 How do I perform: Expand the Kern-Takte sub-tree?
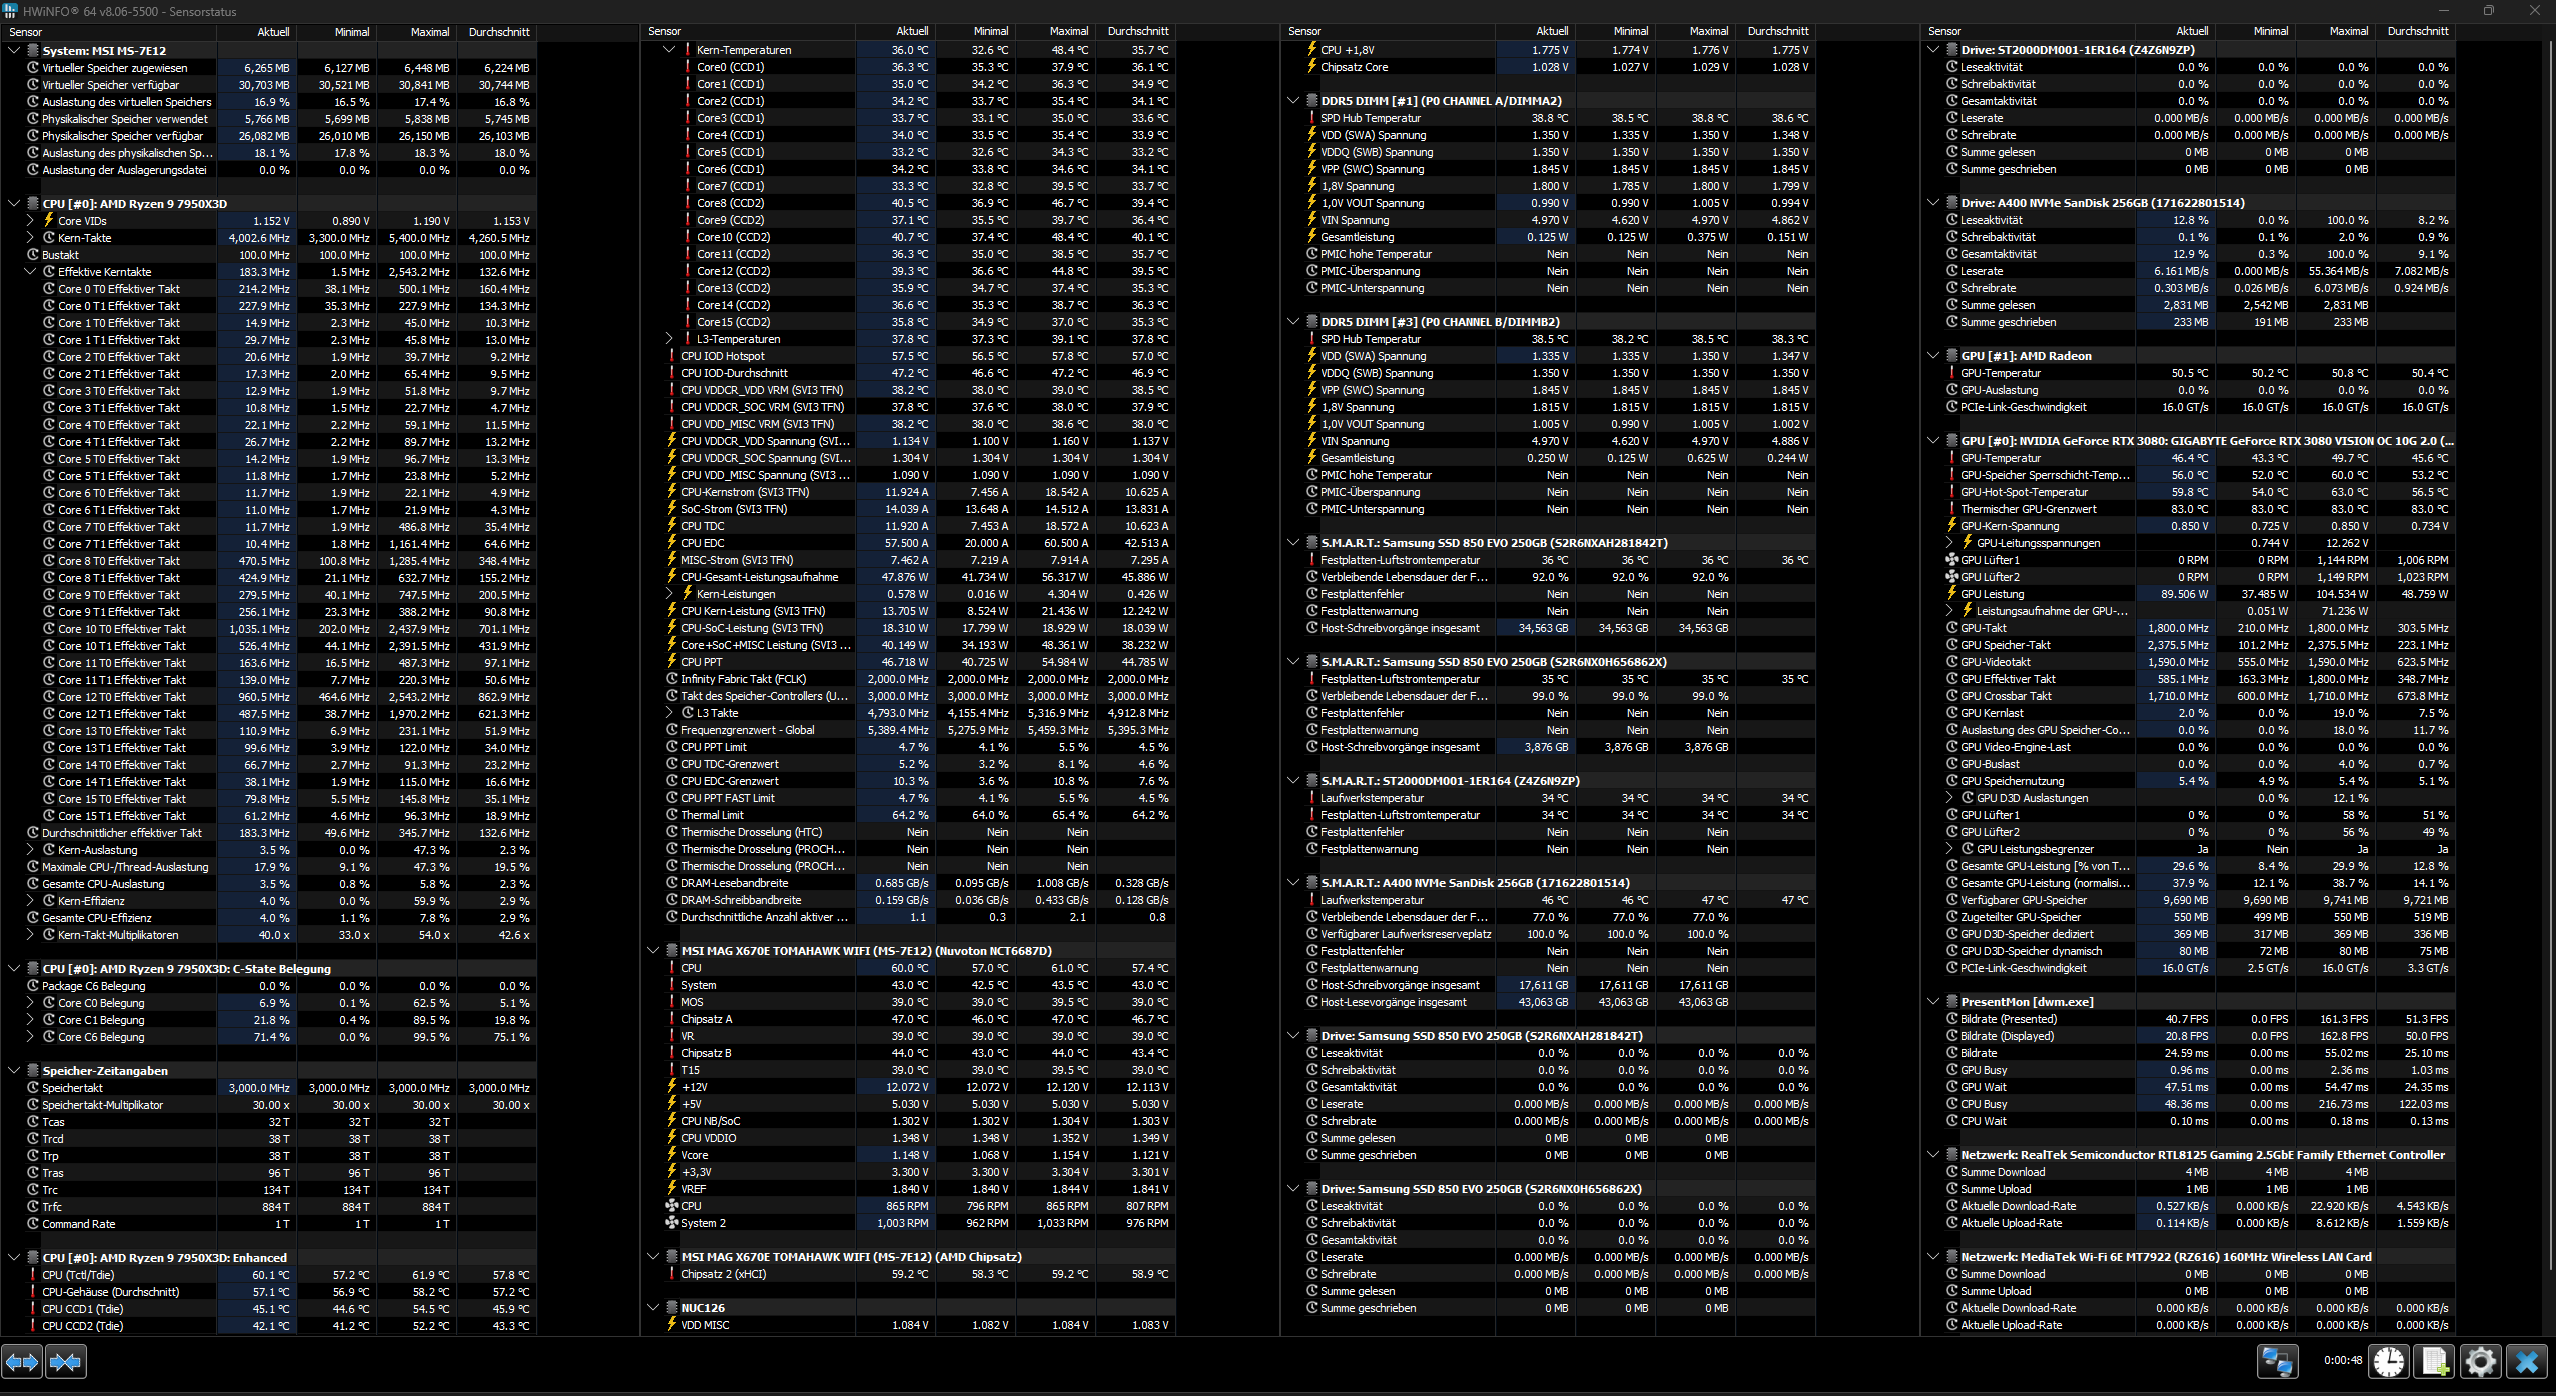(x=30, y=238)
